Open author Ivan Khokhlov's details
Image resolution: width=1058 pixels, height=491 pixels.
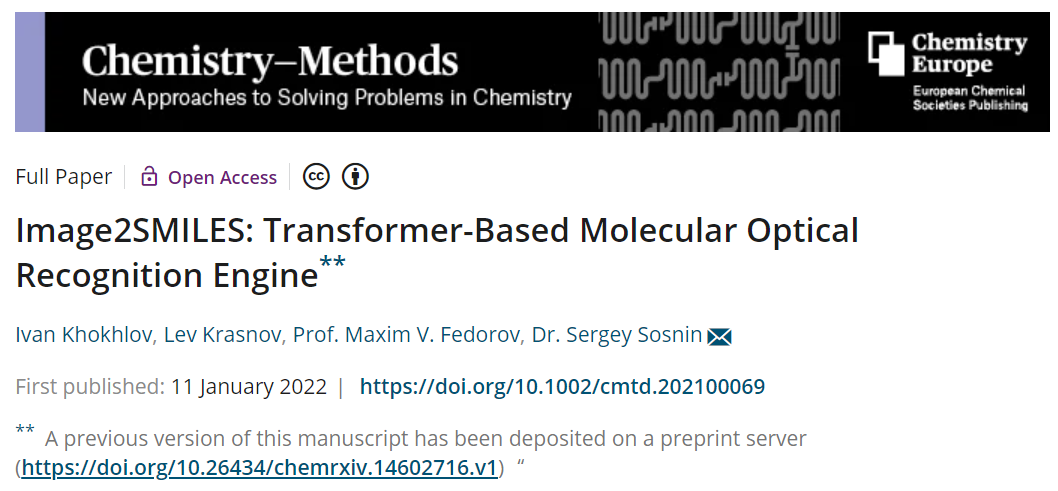pos(84,335)
